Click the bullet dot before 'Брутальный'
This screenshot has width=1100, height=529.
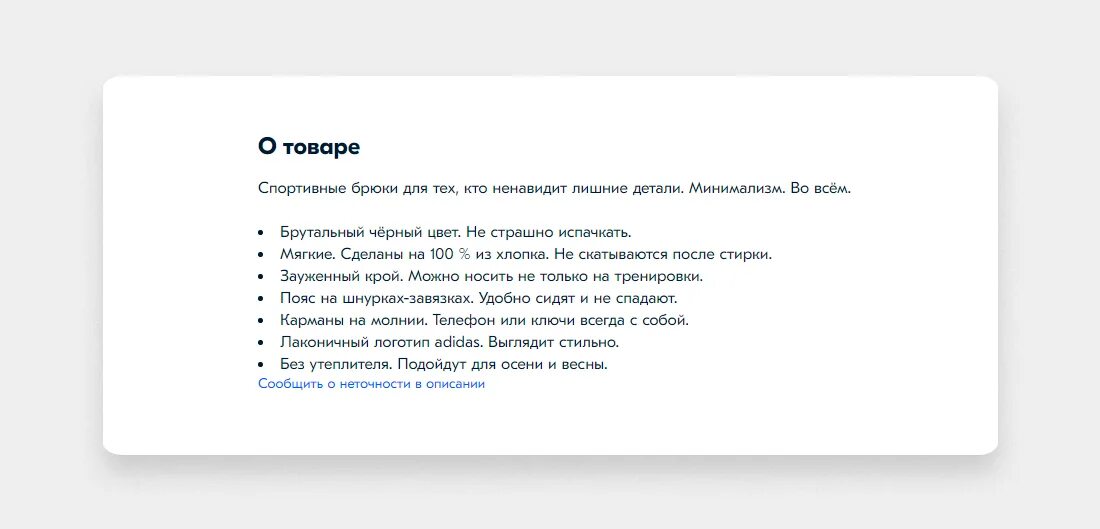261,233
